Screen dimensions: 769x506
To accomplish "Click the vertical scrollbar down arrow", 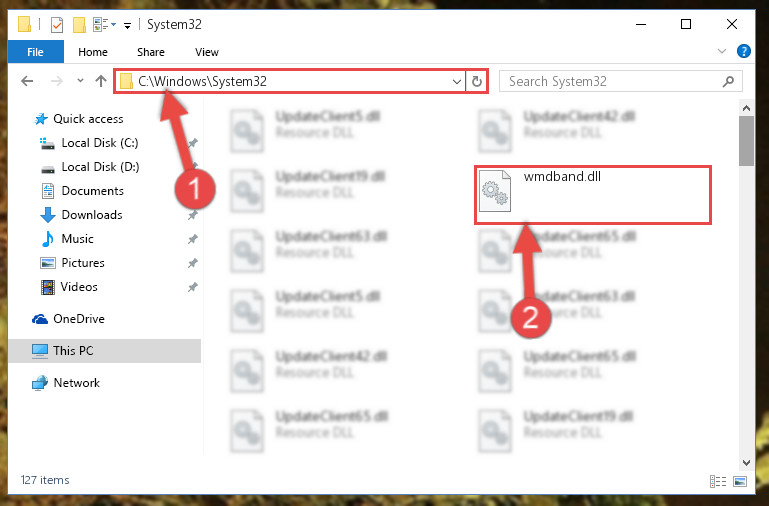I will pos(746,462).
